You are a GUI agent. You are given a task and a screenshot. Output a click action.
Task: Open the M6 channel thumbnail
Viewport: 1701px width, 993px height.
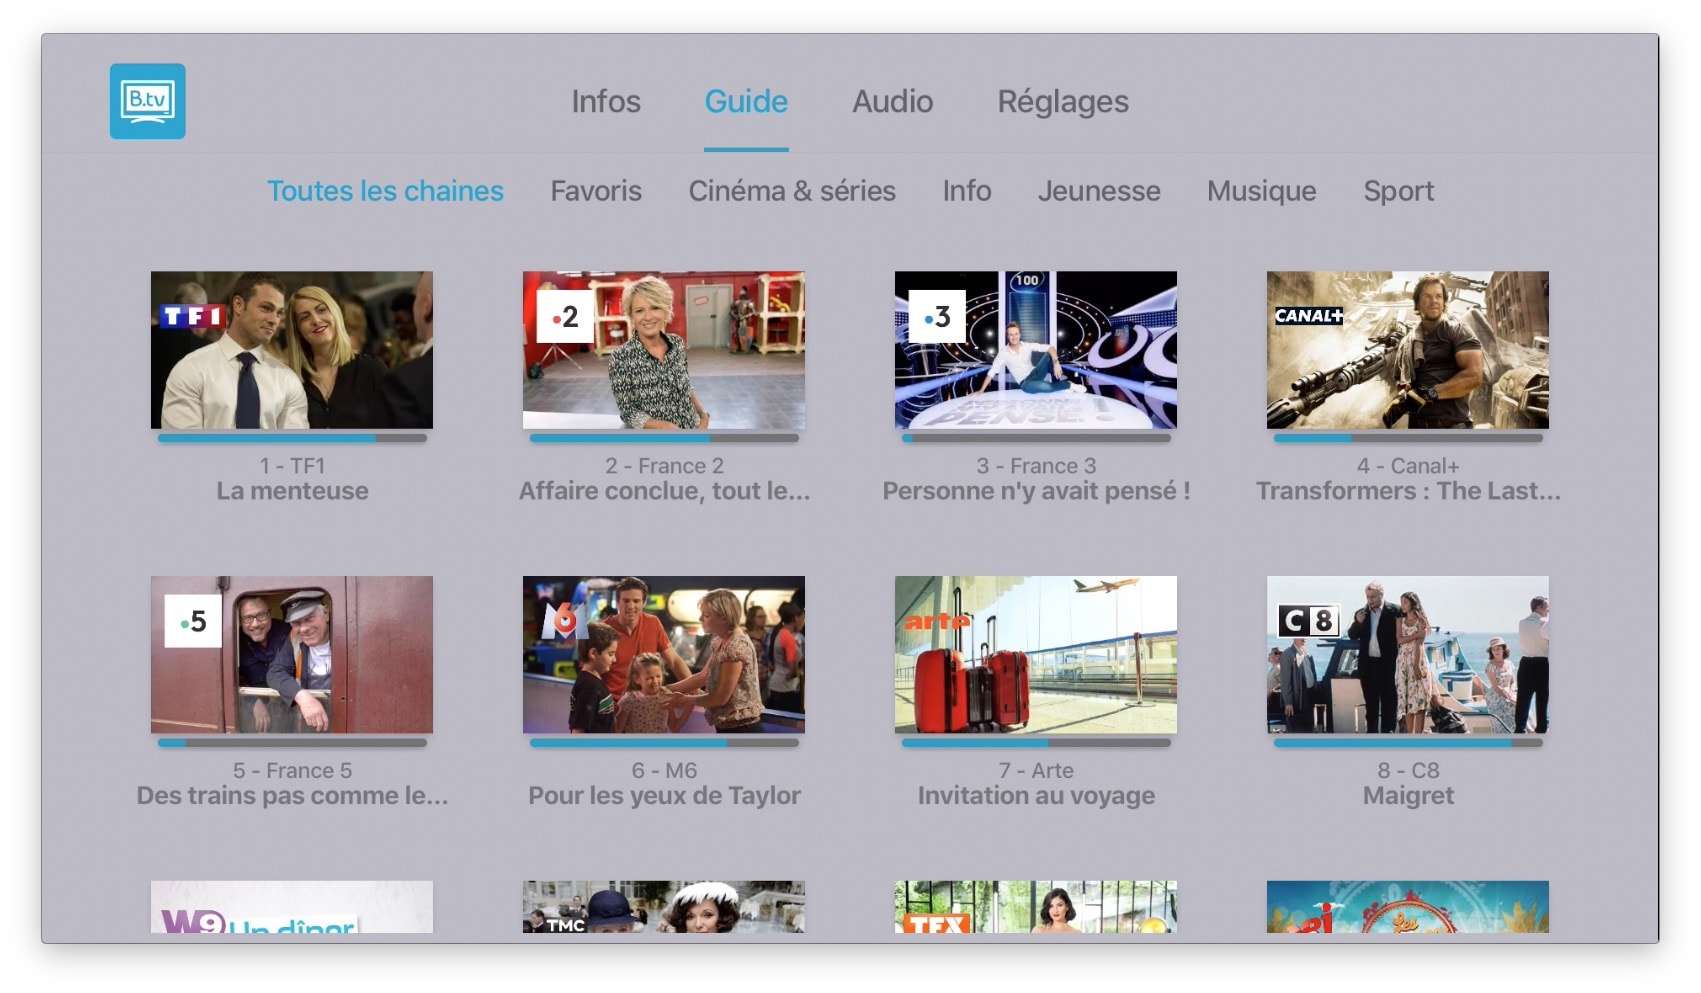click(x=664, y=655)
